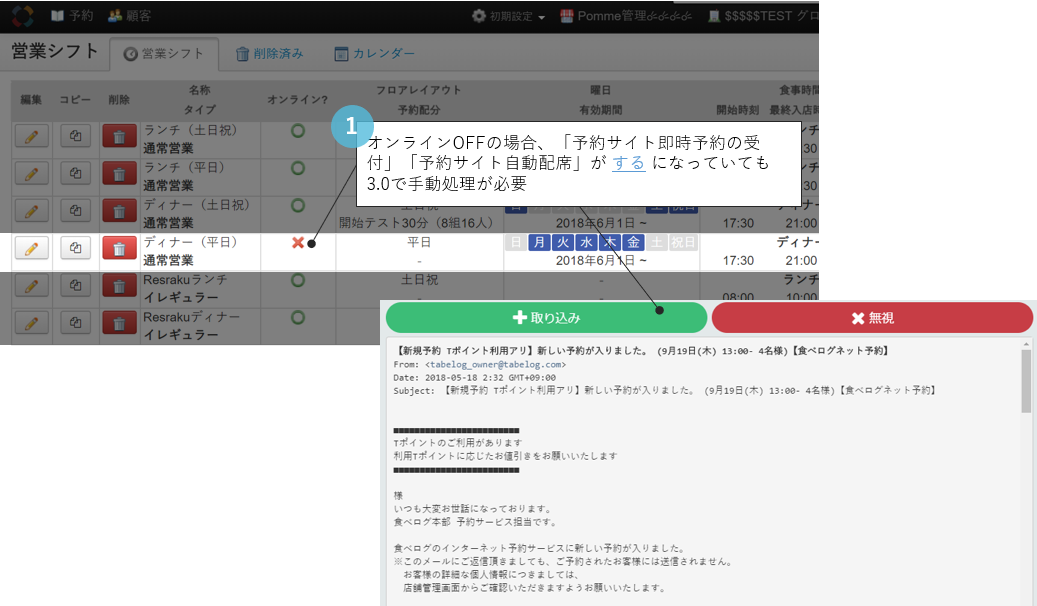This screenshot has height=606, width=1037.
Task: Click the email Date: 2018-05-18 line
Action: (x=474, y=378)
